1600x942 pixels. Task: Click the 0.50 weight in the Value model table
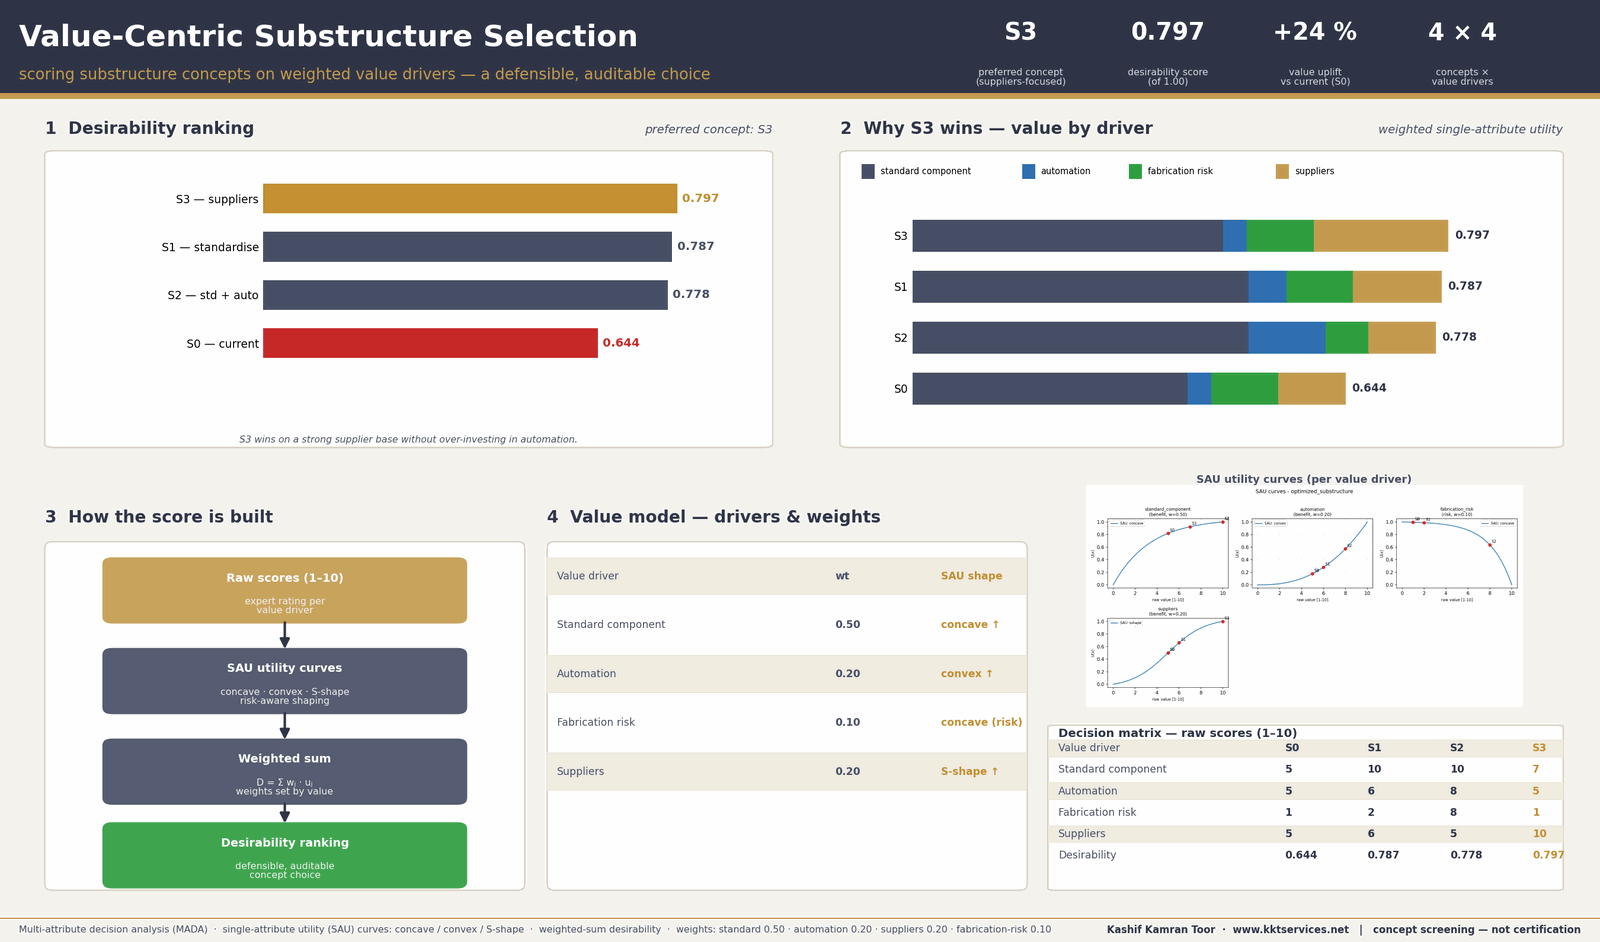pyautogui.click(x=848, y=625)
